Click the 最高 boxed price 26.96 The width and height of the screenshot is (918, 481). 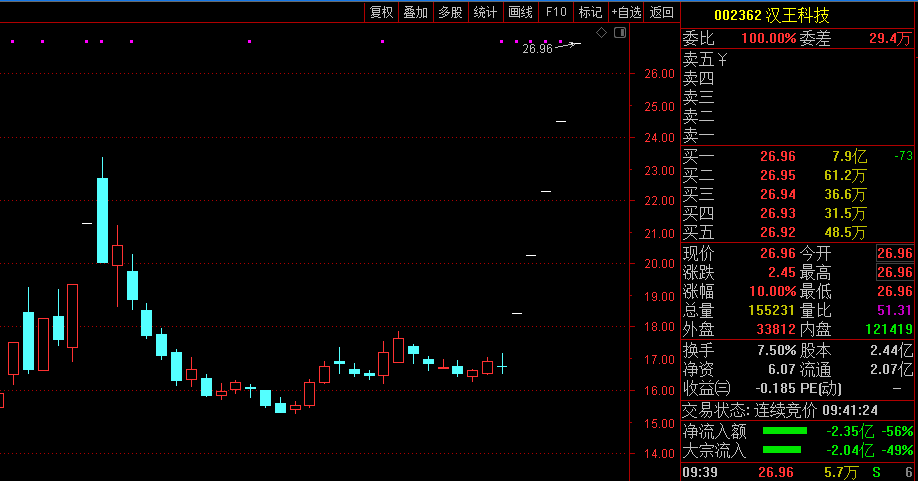tap(895, 272)
